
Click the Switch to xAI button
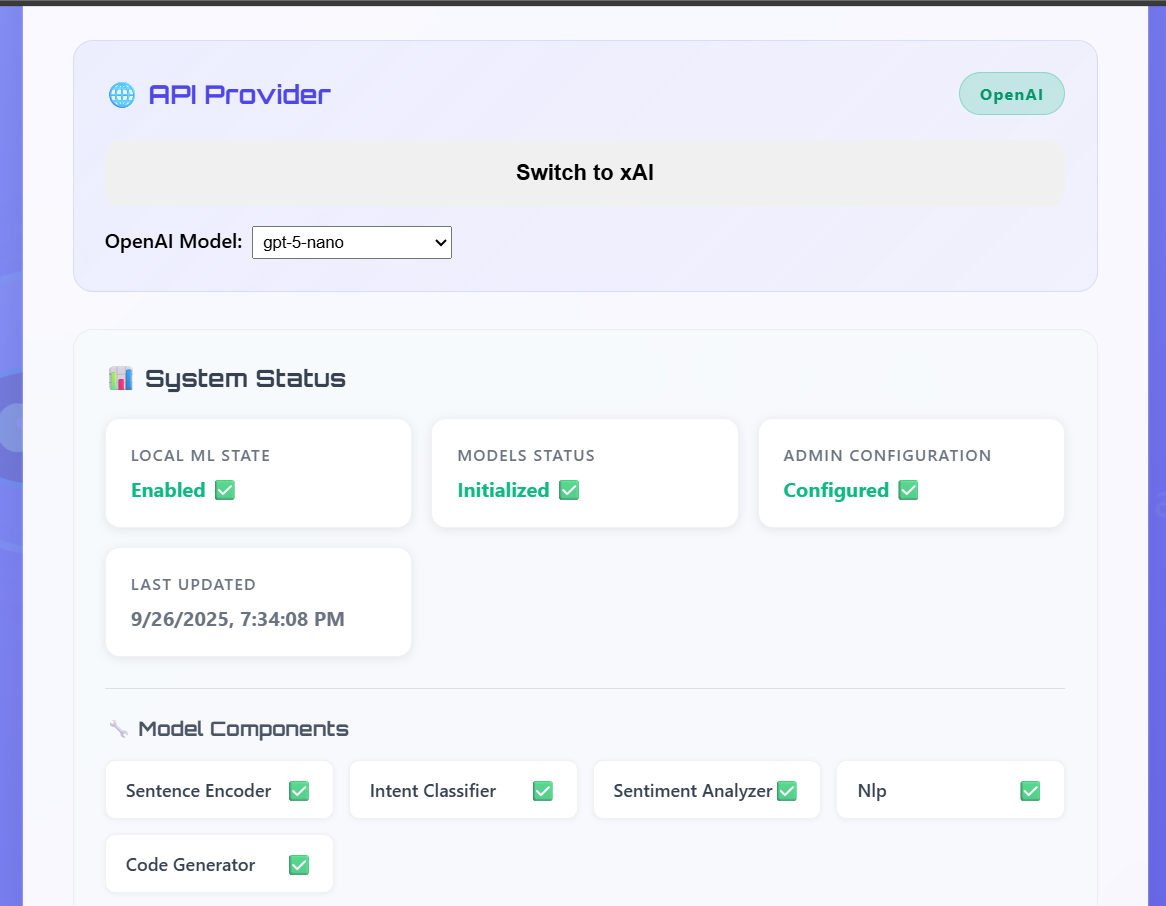click(x=585, y=173)
